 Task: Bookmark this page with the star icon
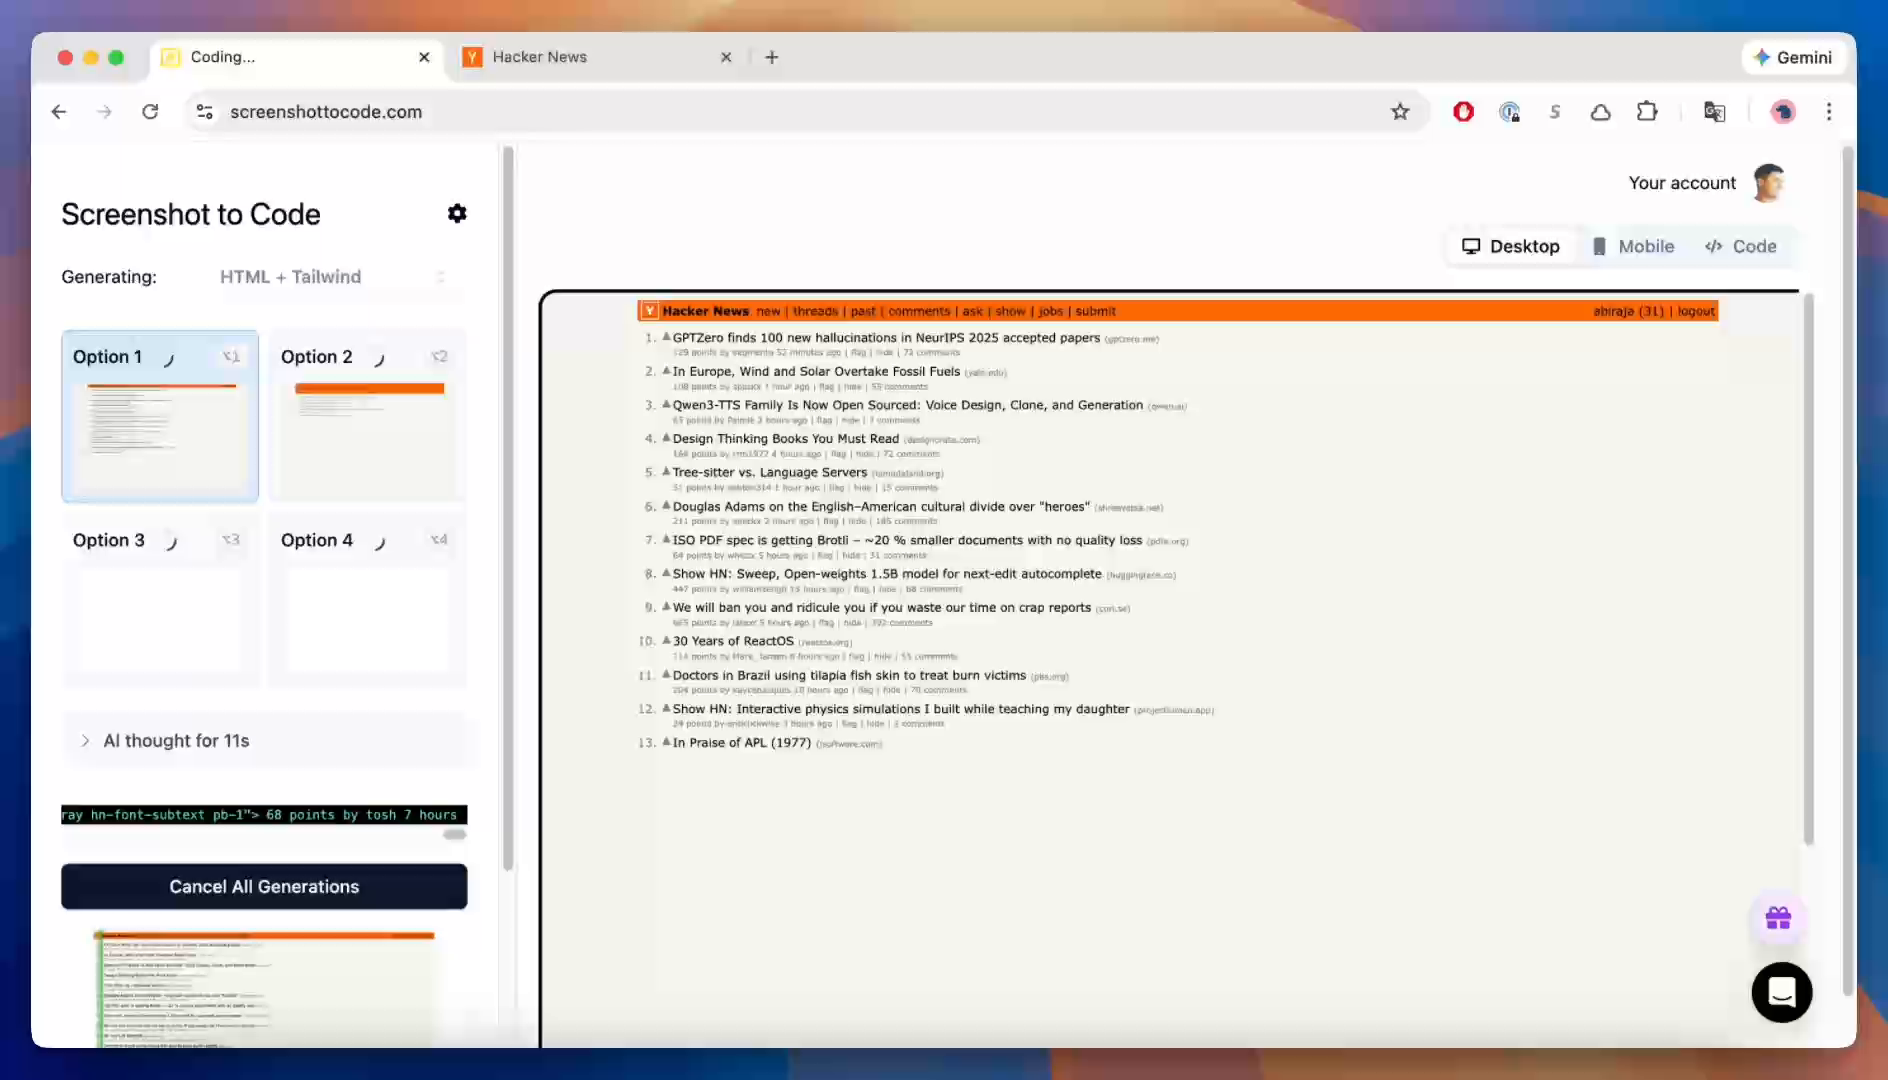1400,112
